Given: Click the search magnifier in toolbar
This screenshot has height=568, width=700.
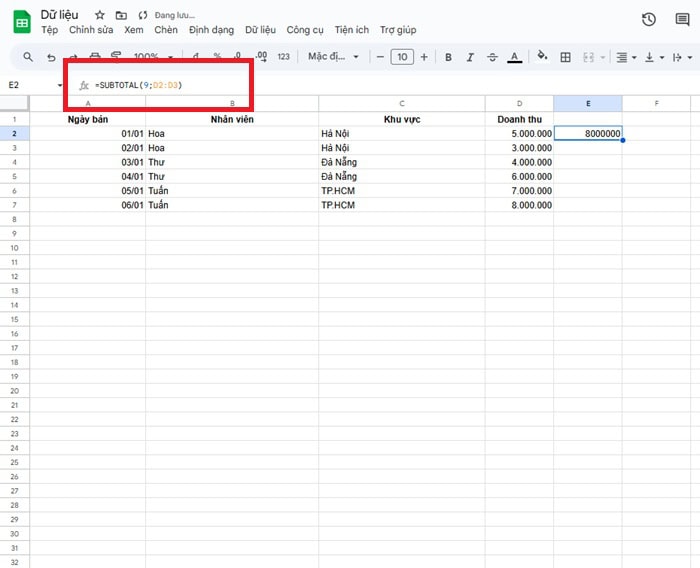Looking at the screenshot, I should (x=28, y=57).
